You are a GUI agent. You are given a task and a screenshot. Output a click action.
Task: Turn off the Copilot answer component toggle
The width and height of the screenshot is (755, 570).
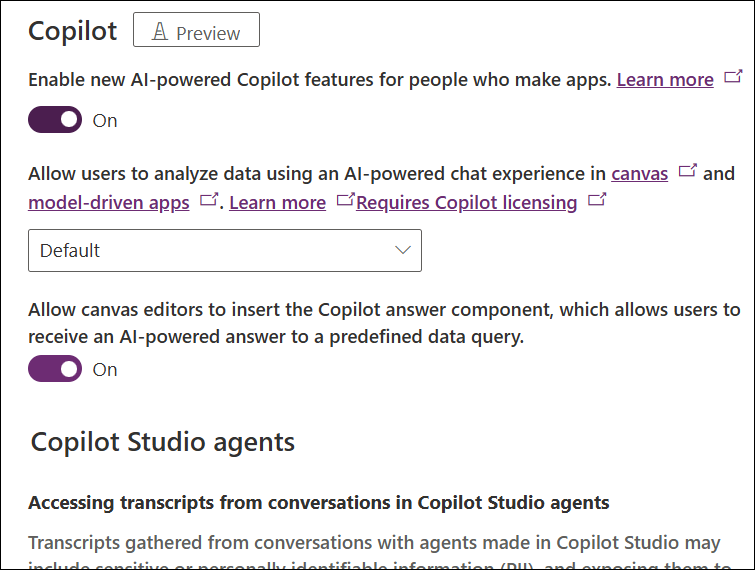[55, 369]
